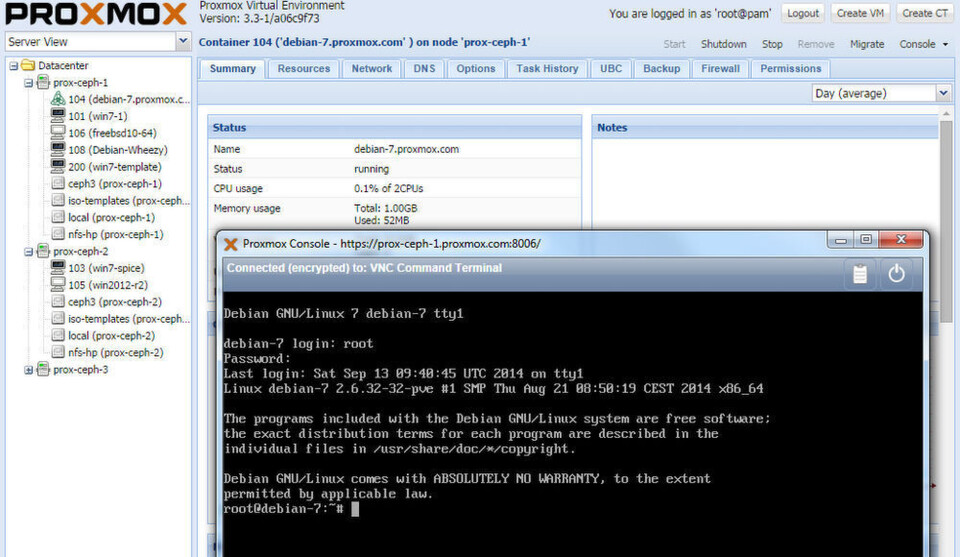The width and height of the screenshot is (960, 557).
Task: Open the Options tab
Action: (x=476, y=69)
